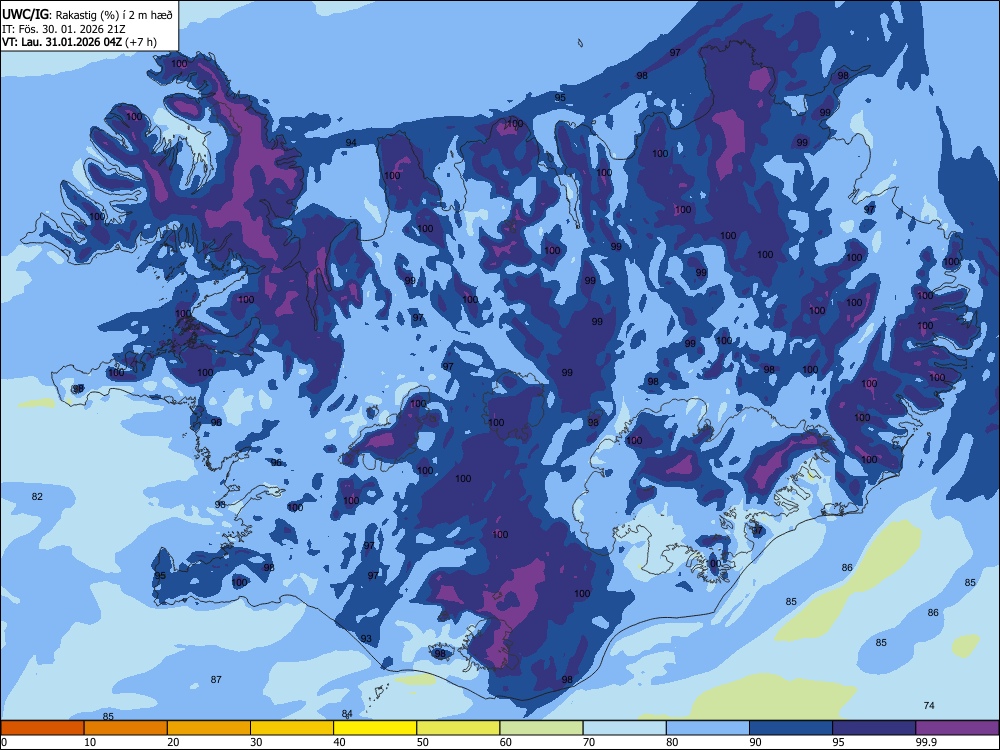The image size is (1000, 750).
Task: Click the '99.9' legend scale label
Action: (x=926, y=742)
